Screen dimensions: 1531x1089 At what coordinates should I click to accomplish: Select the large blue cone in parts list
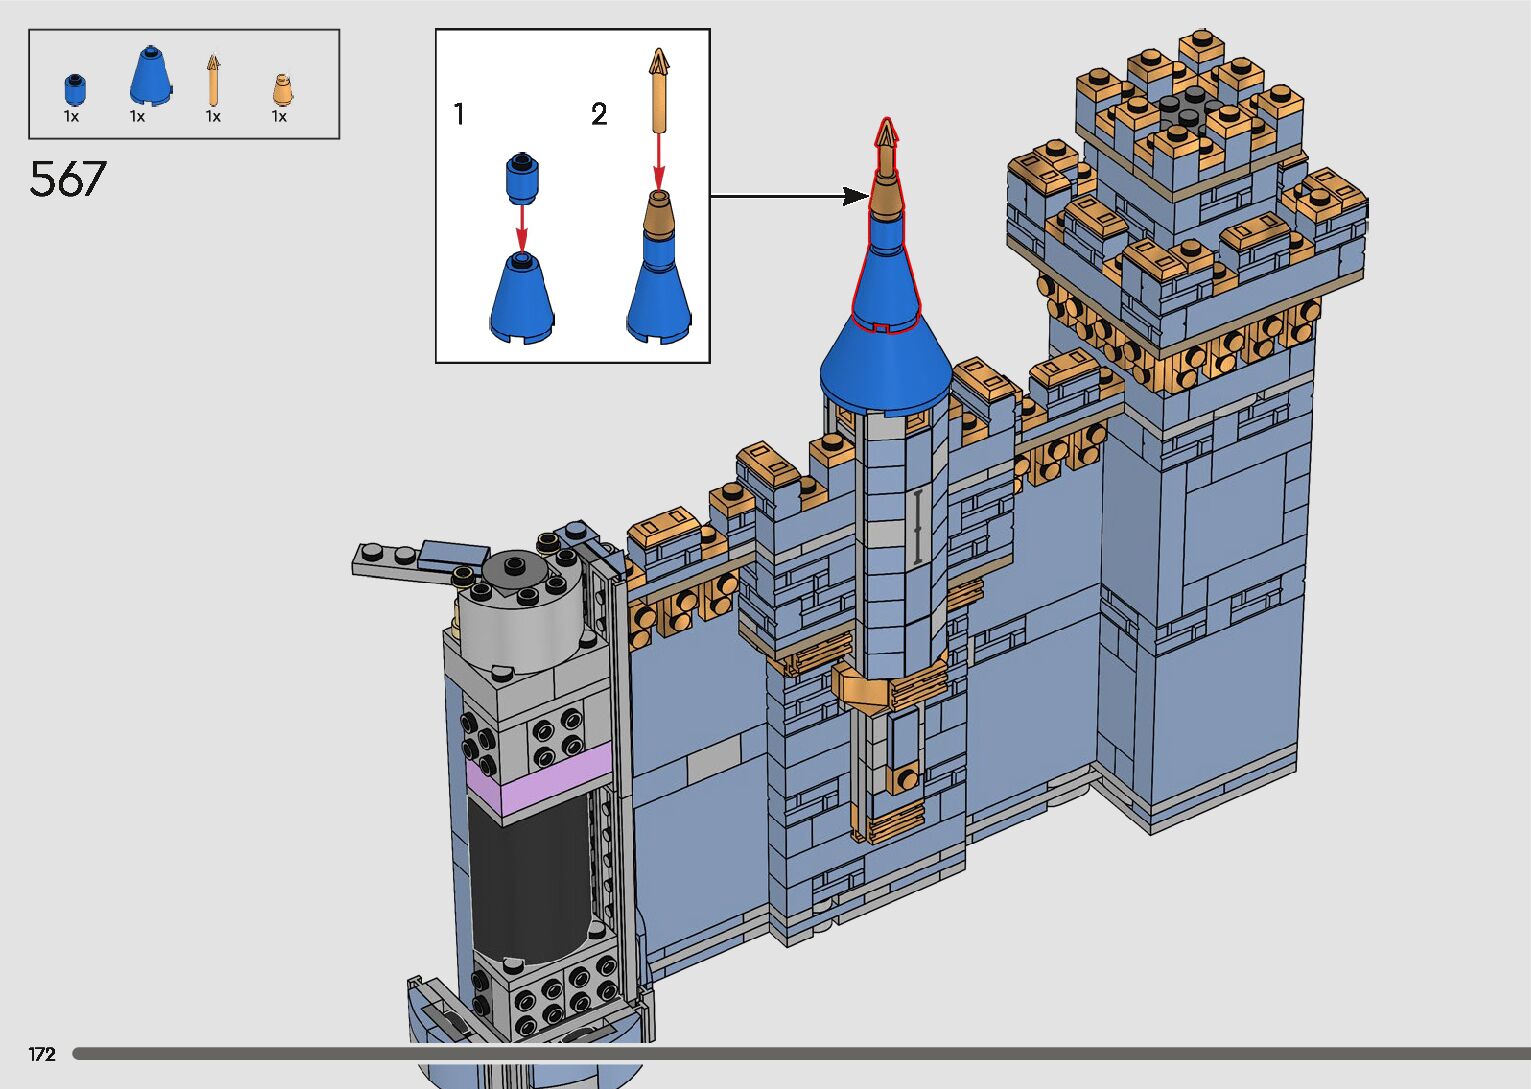150,76
